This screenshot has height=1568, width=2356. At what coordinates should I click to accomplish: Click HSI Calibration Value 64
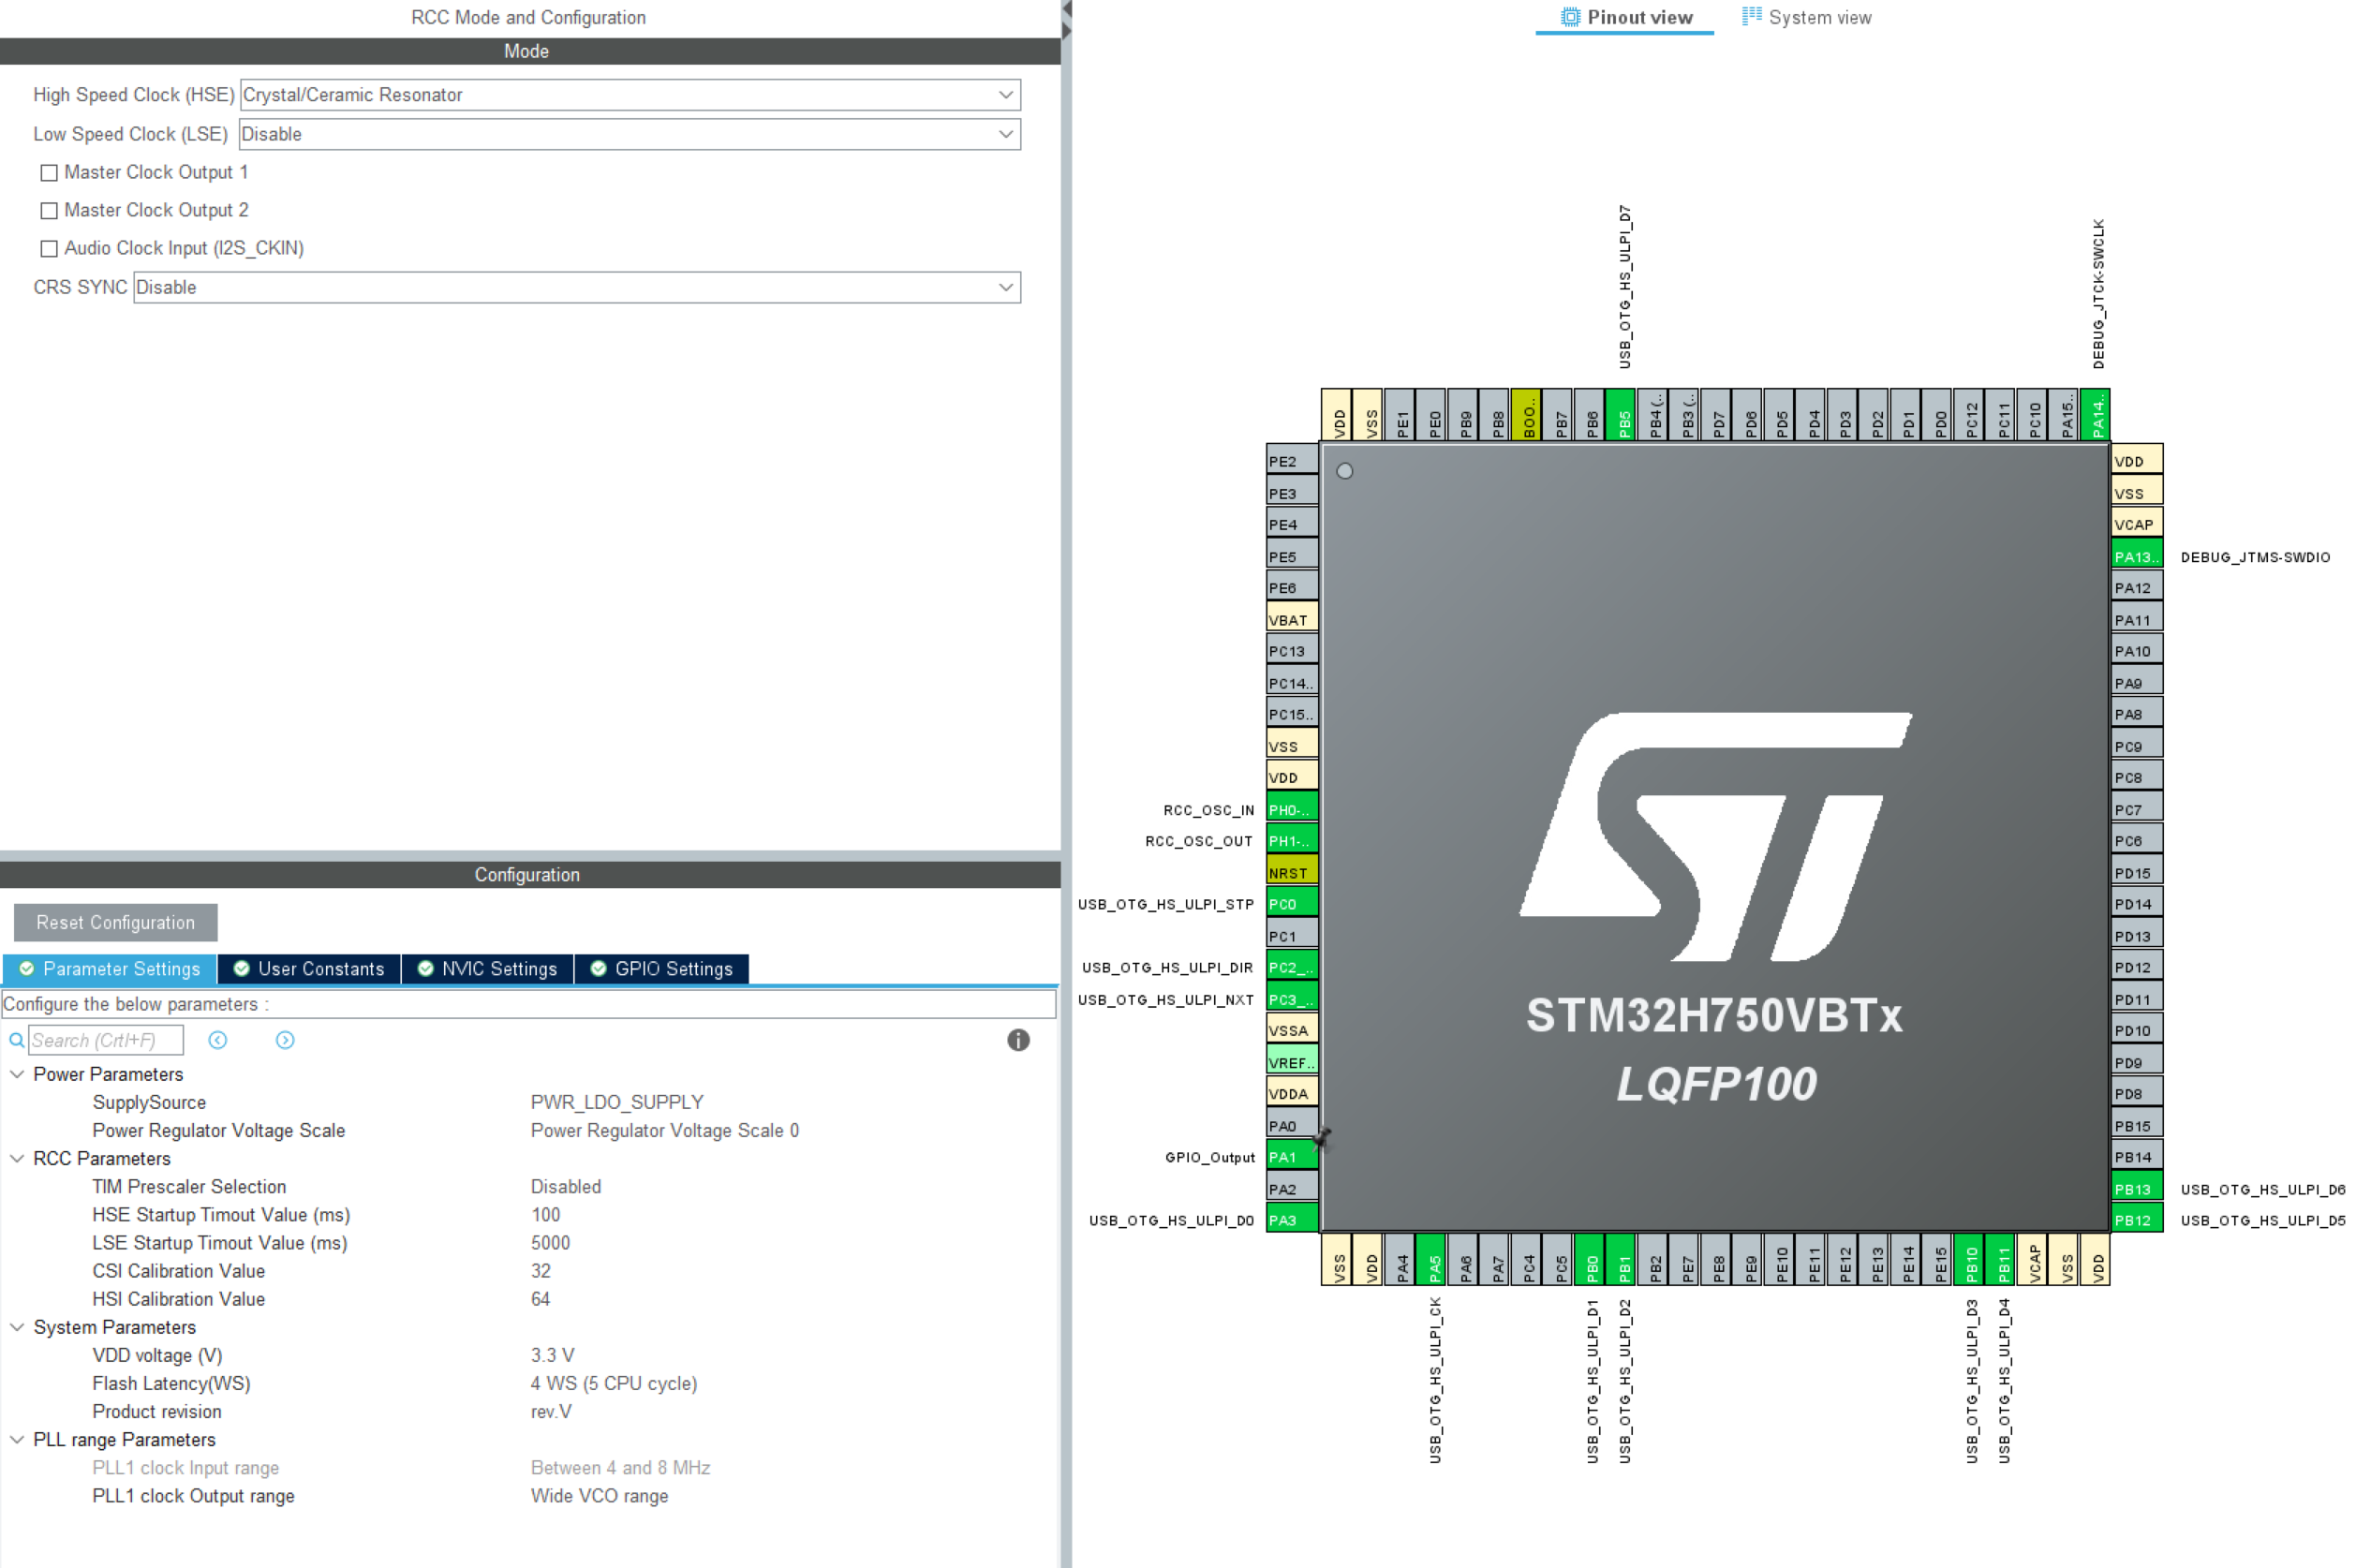pyautogui.click(x=540, y=1298)
